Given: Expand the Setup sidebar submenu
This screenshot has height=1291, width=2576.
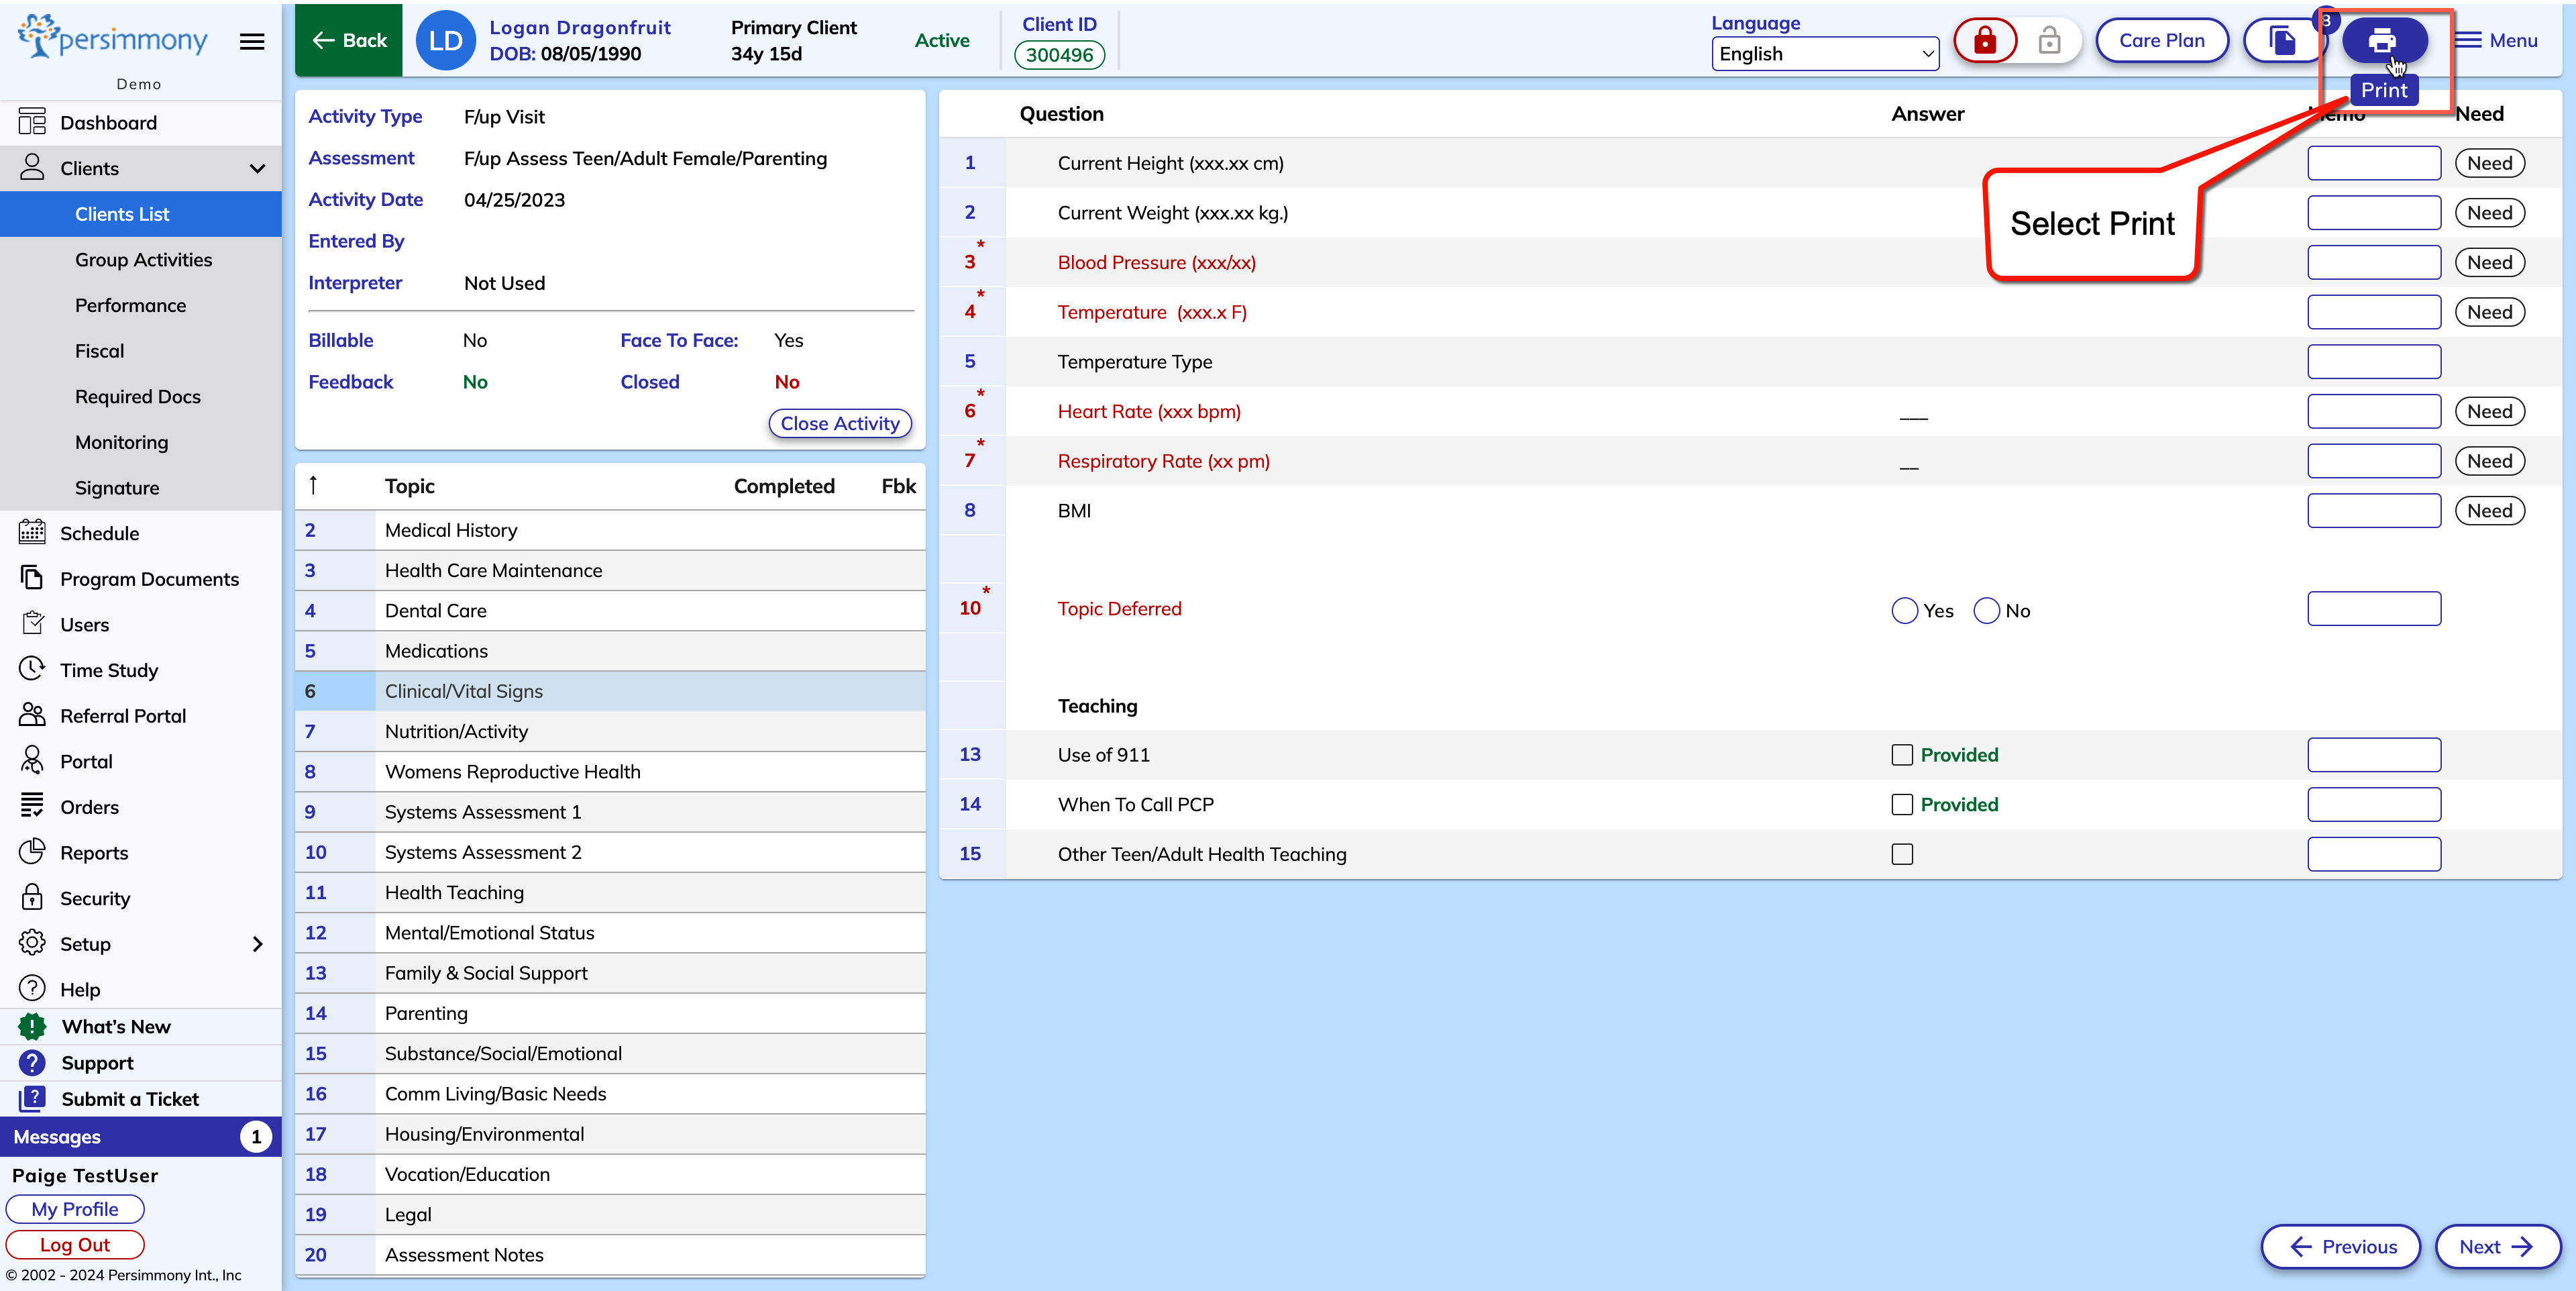Looking at the screenshot, I should (x=257, y=944).
